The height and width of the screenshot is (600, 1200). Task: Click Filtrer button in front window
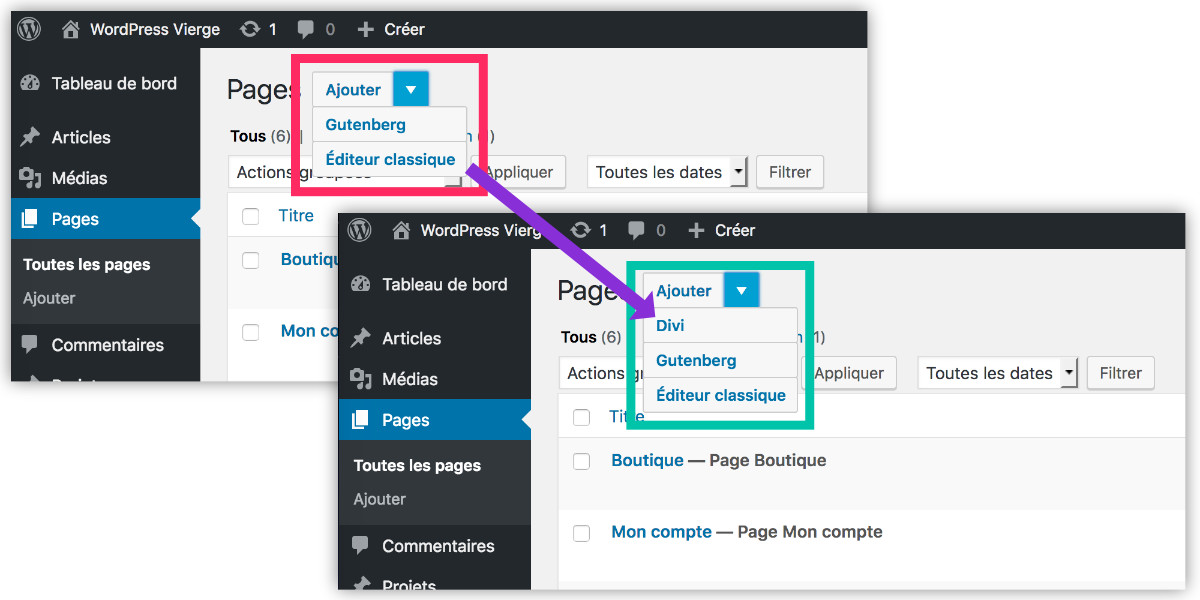(x=1121, y=373)
